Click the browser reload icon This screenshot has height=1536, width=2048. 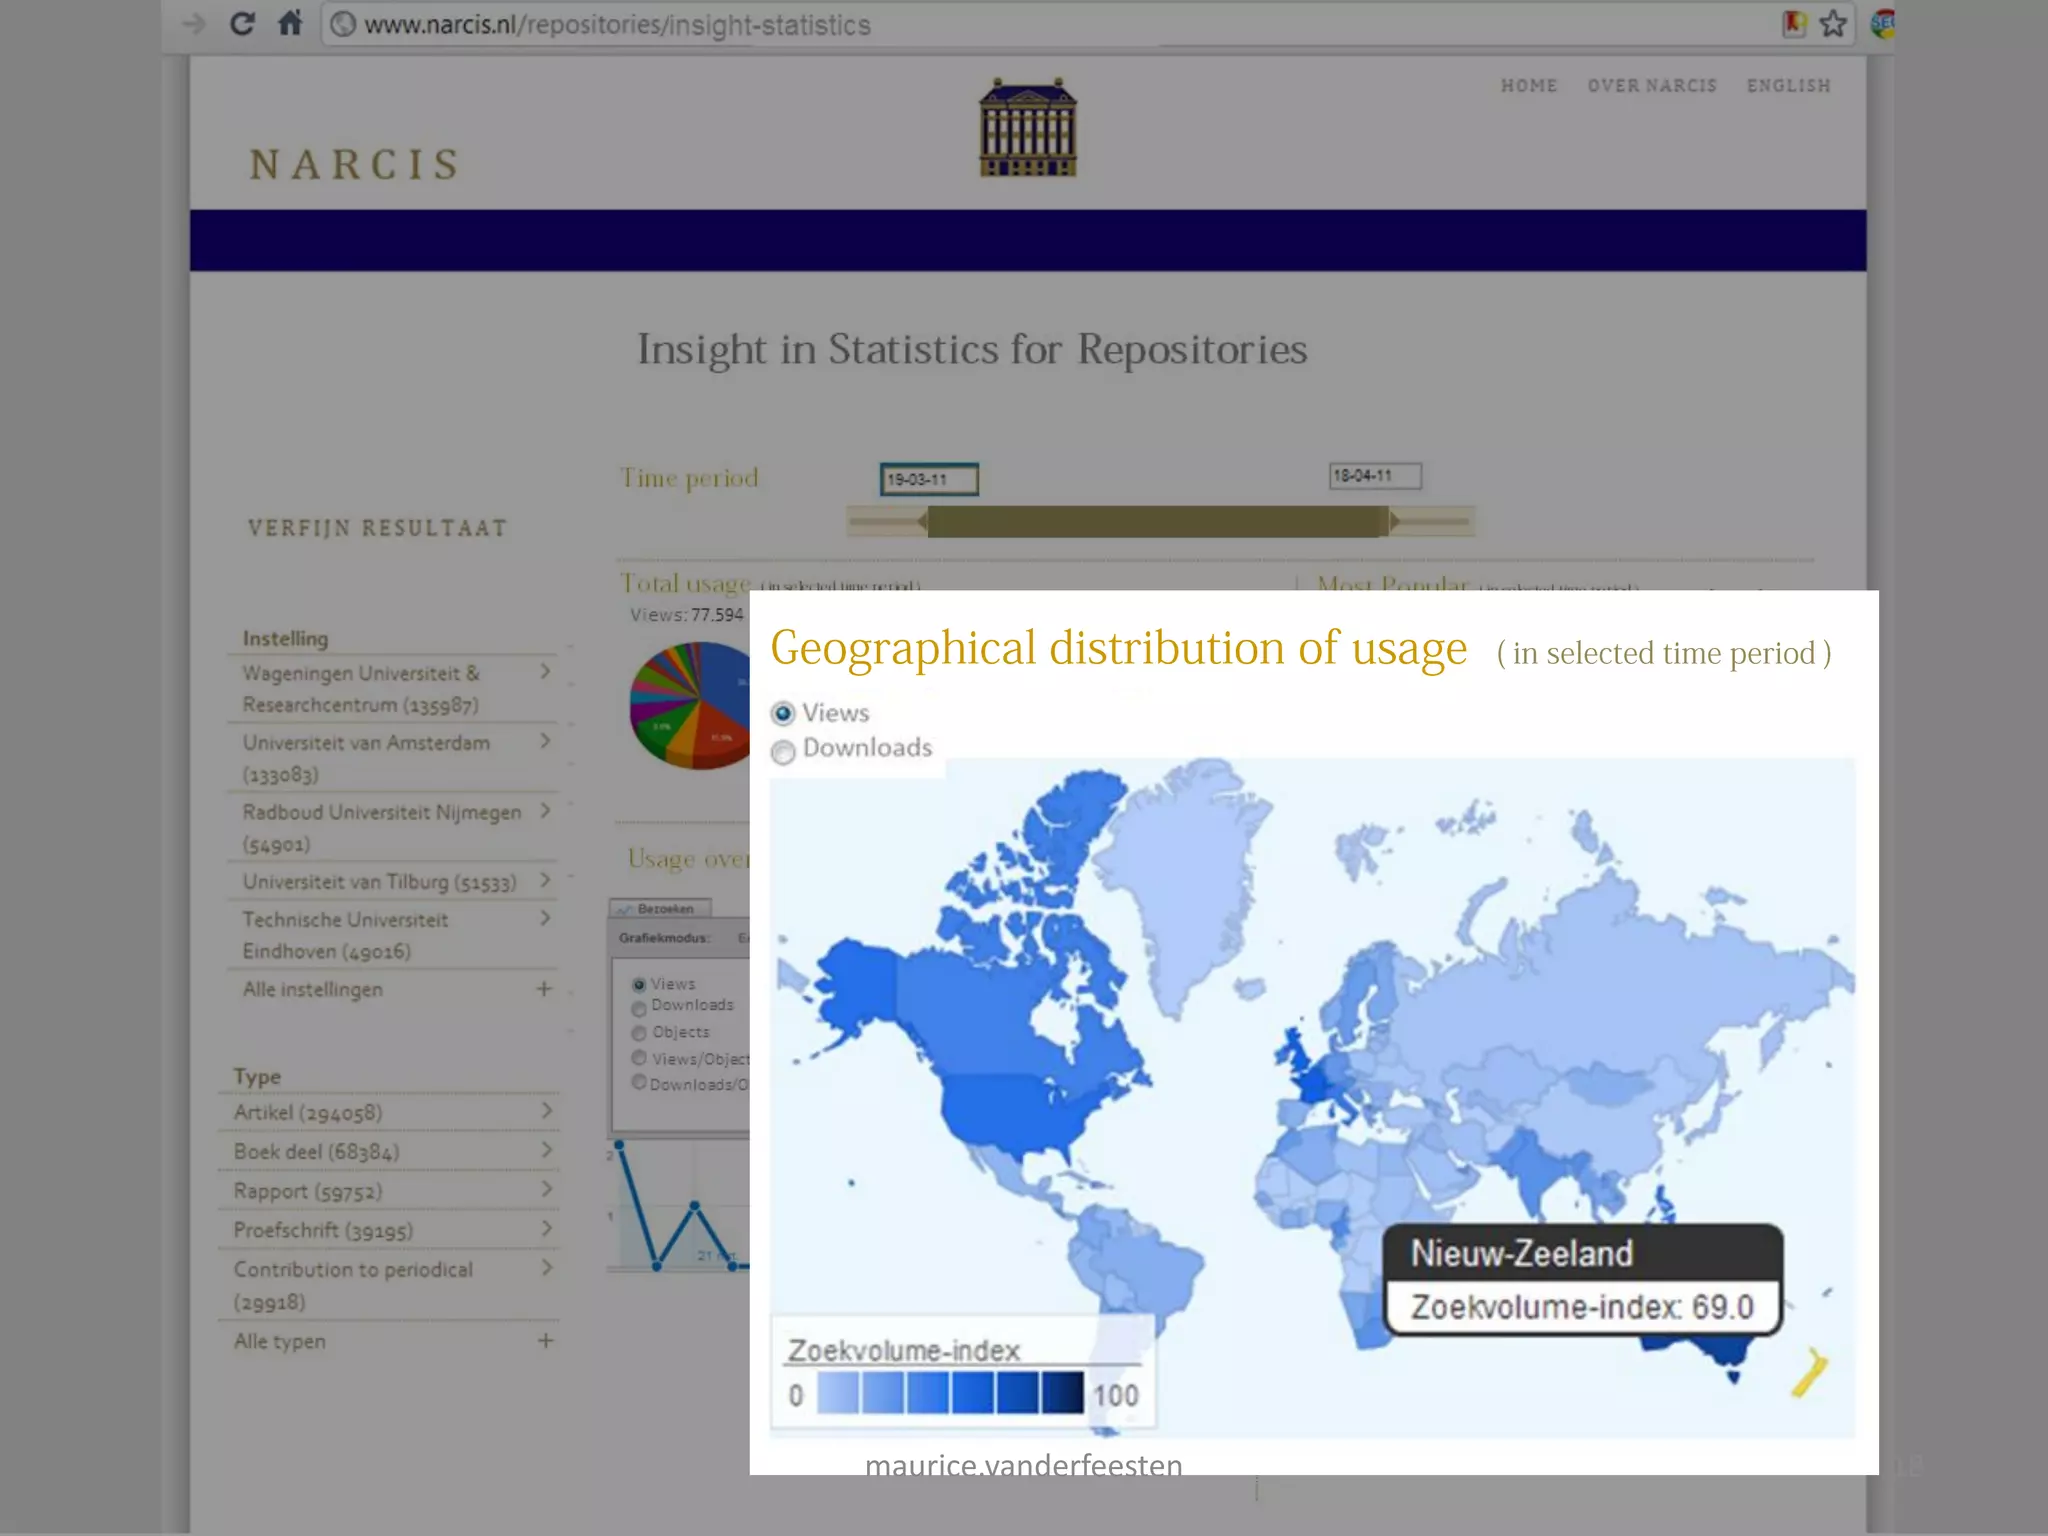coord(242,23)
